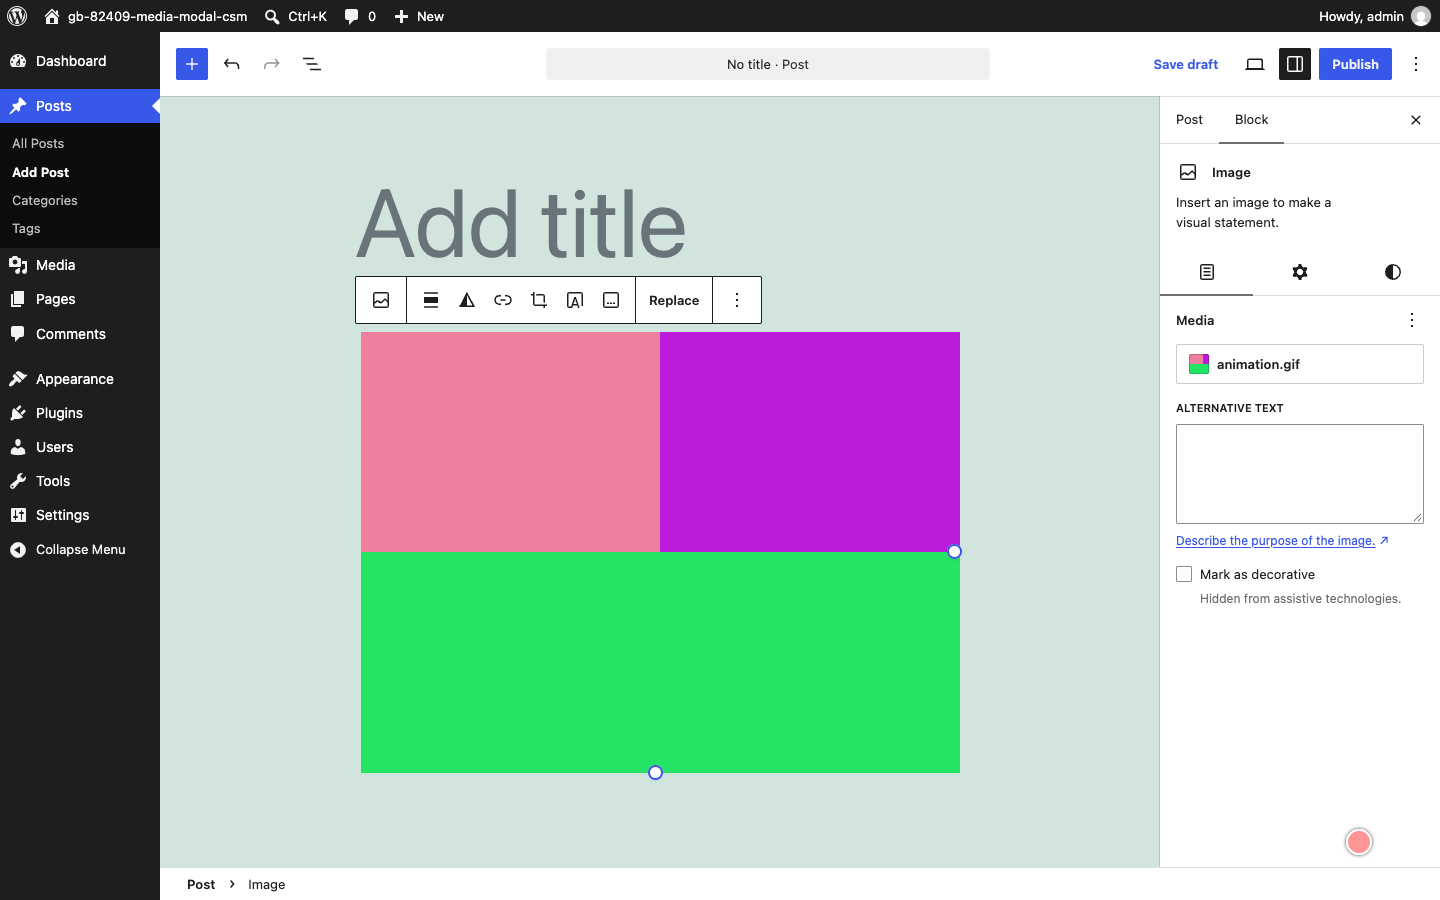Open the preview view device icon

pos(1255,64)
